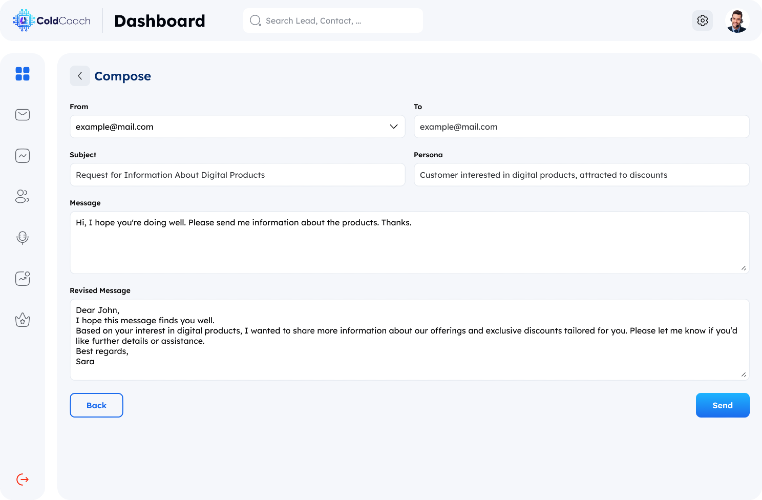Click the Persona input field
This screenshot has width=762, height=500.
pos(581,175)
